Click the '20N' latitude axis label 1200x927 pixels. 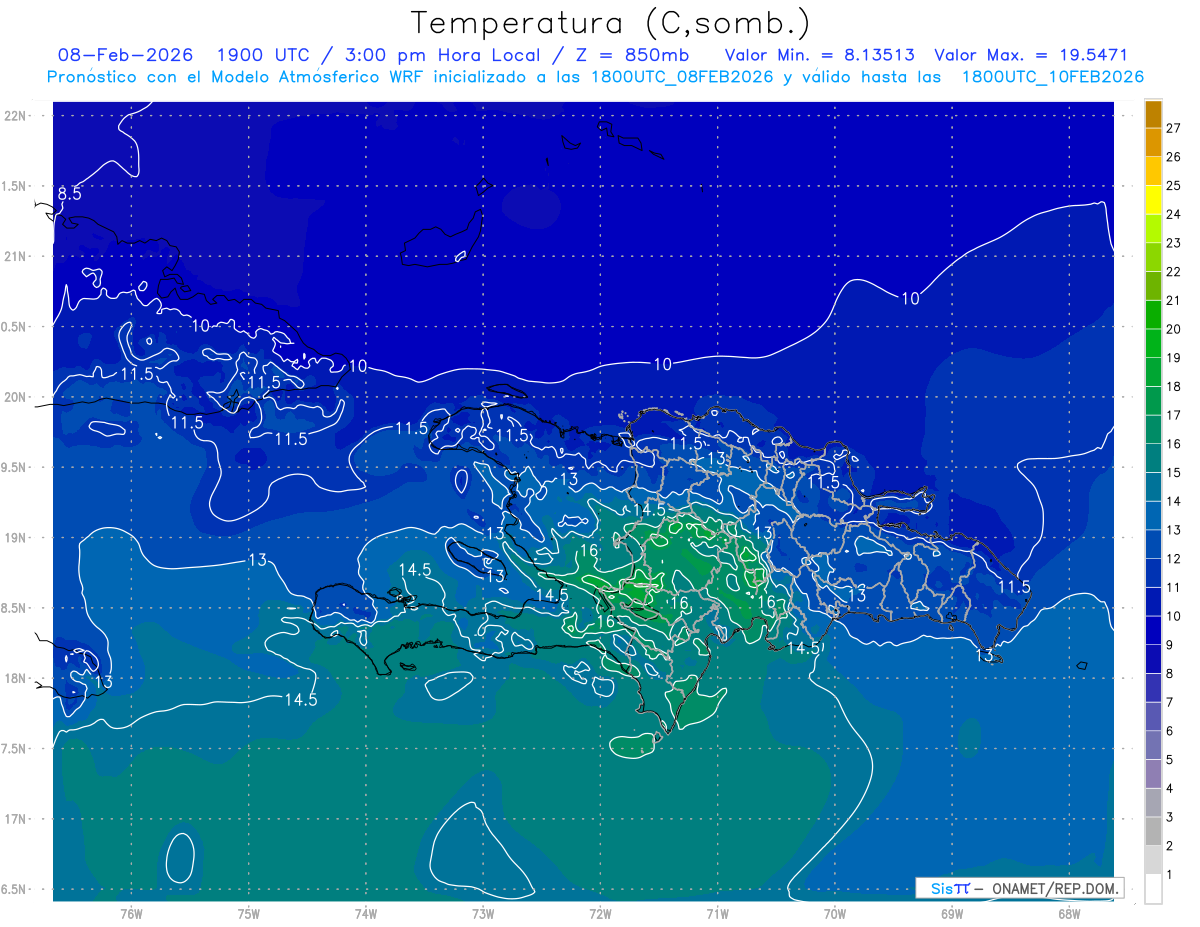click(x=16, y=397)
